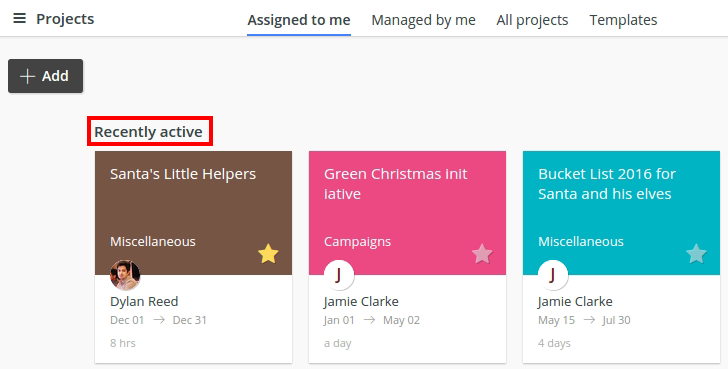The image size is (728, 369).
Task: Click the Dec 31 end date
Action: point(189,320)
